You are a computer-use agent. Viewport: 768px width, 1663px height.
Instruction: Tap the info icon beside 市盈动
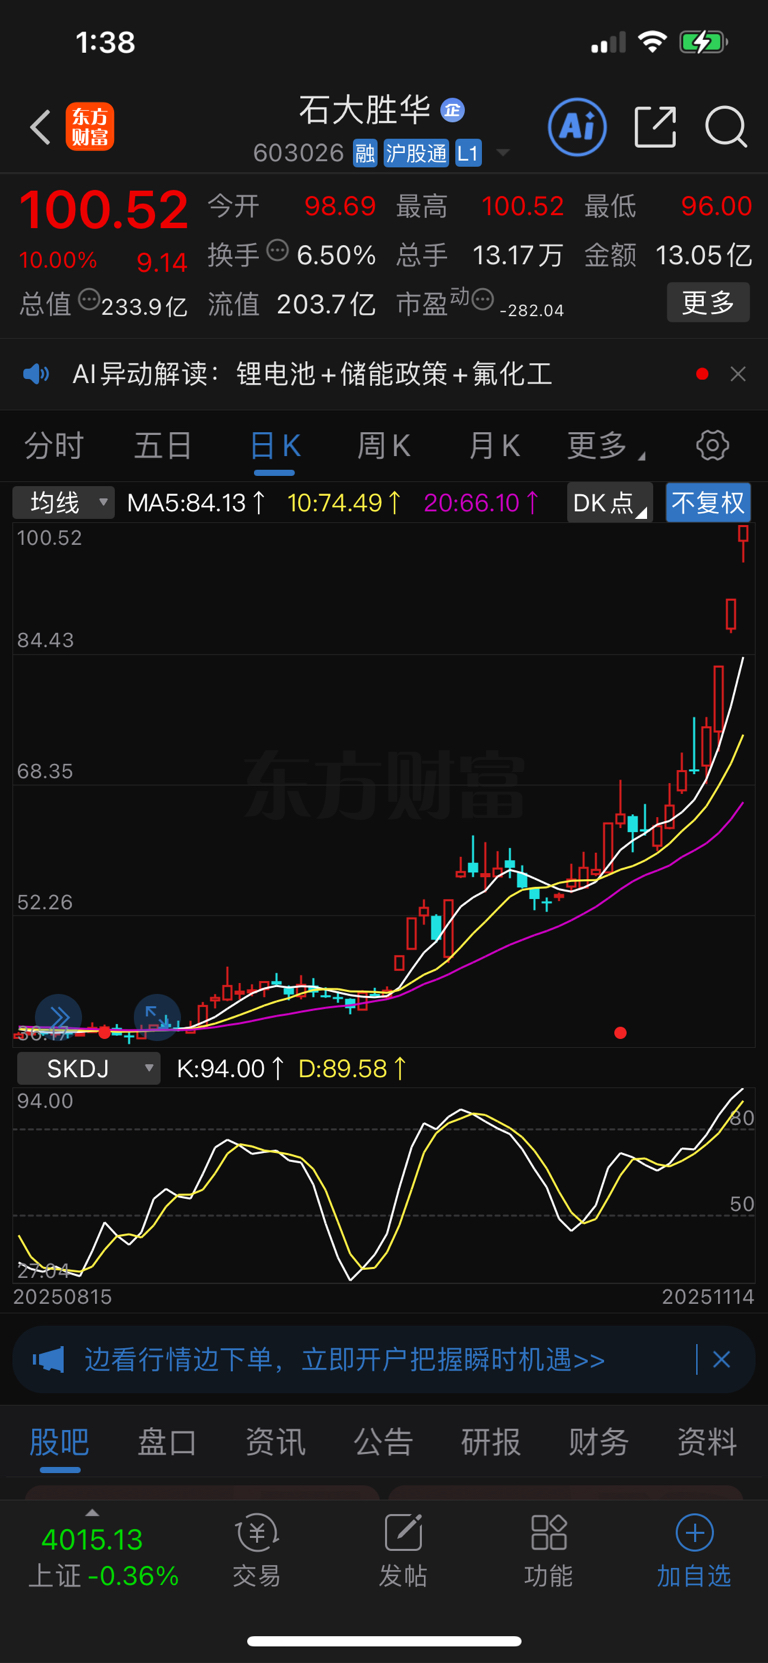pos(483,299)
